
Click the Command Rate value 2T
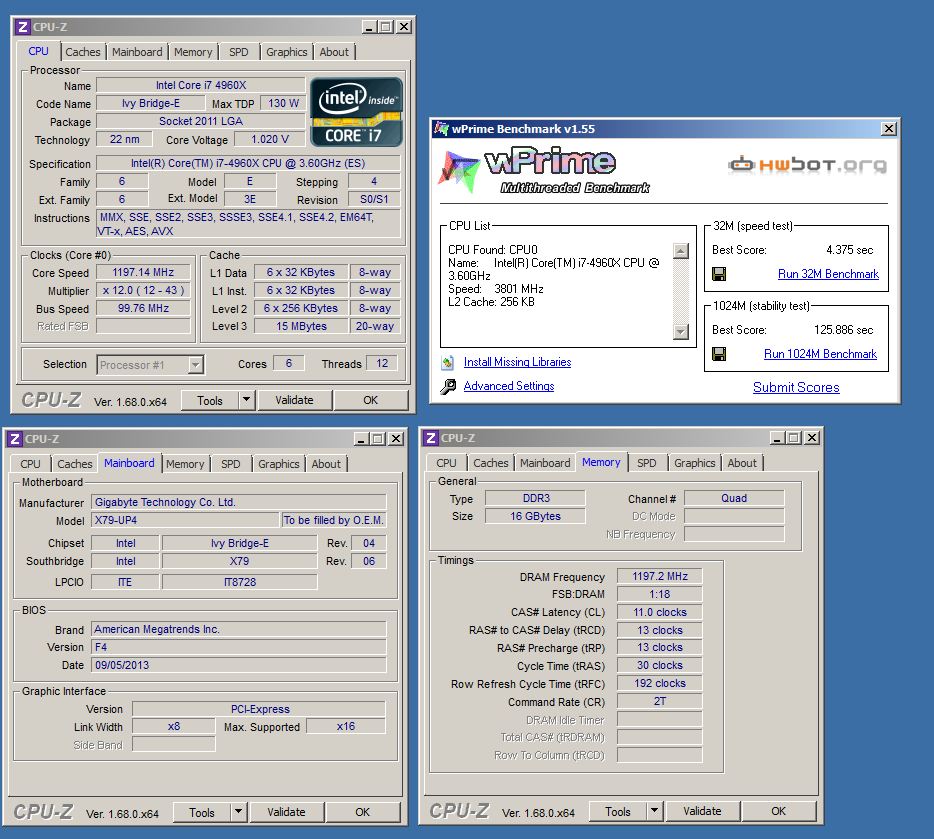pyautogui.click(x=659, y=701)
